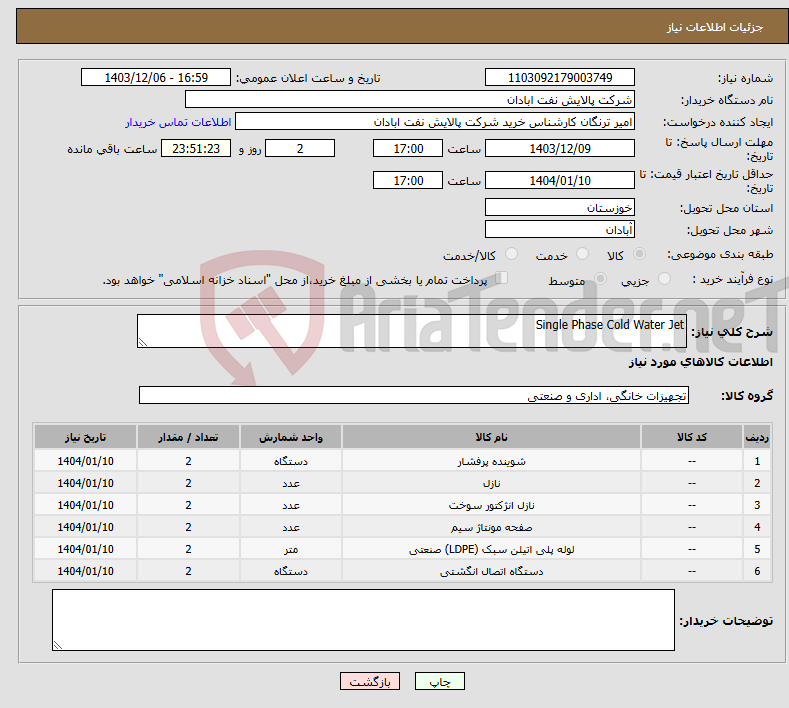Select the کالا/خدمت radio button

point(511,254)
